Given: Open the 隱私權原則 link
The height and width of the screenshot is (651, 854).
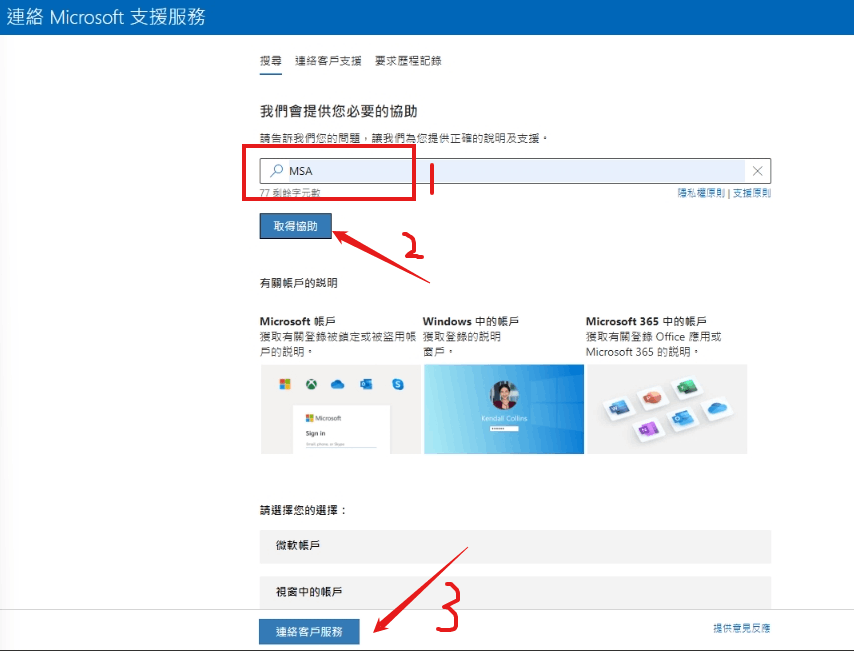Looking at the screenshot, I should point(701,193).
